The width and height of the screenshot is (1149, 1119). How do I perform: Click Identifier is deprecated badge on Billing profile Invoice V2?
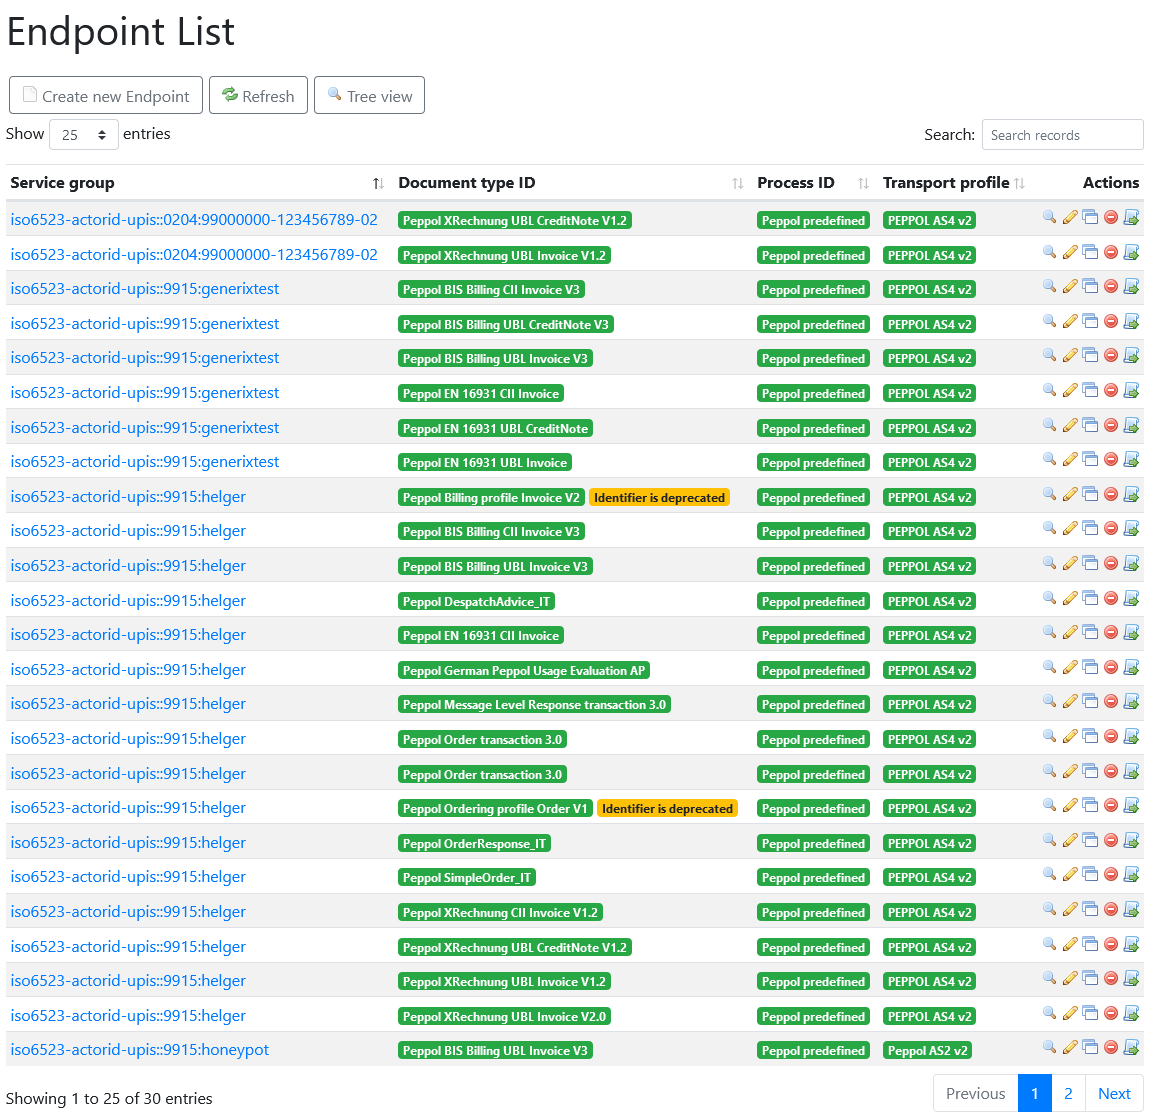click(x=659, y=498)
